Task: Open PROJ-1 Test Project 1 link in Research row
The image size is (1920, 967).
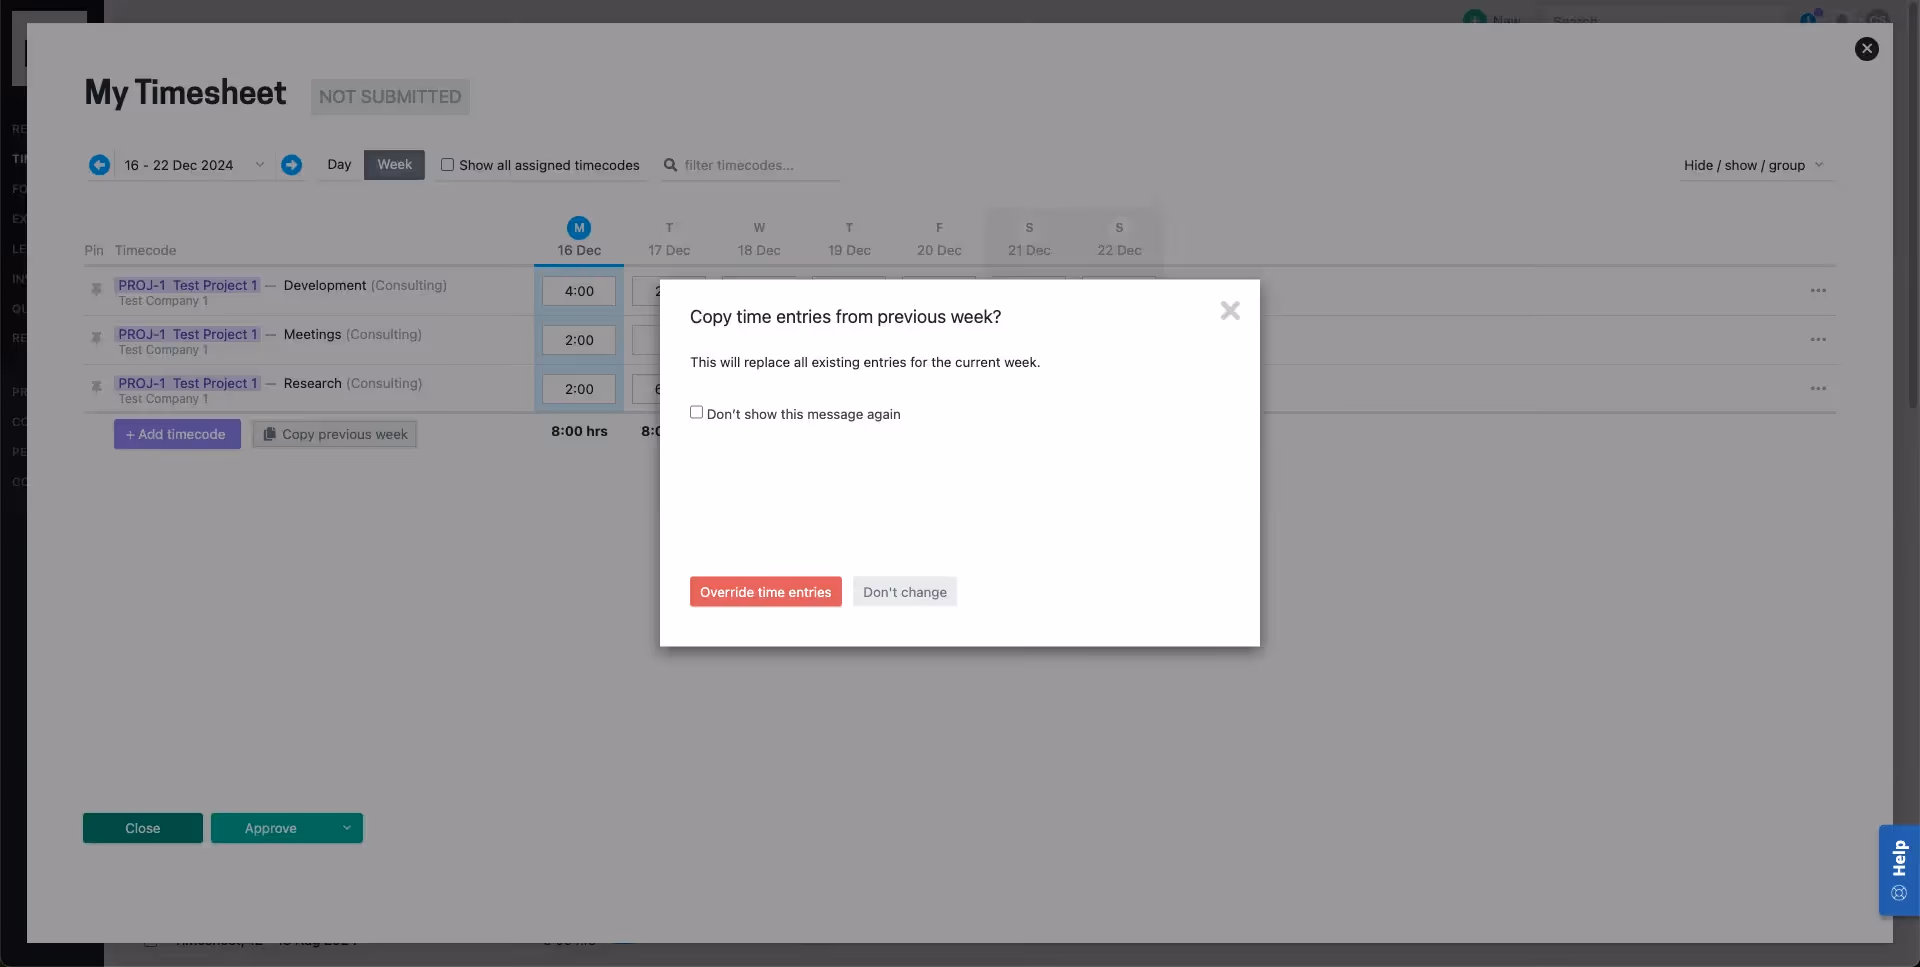Action: (x=187, y=383)
